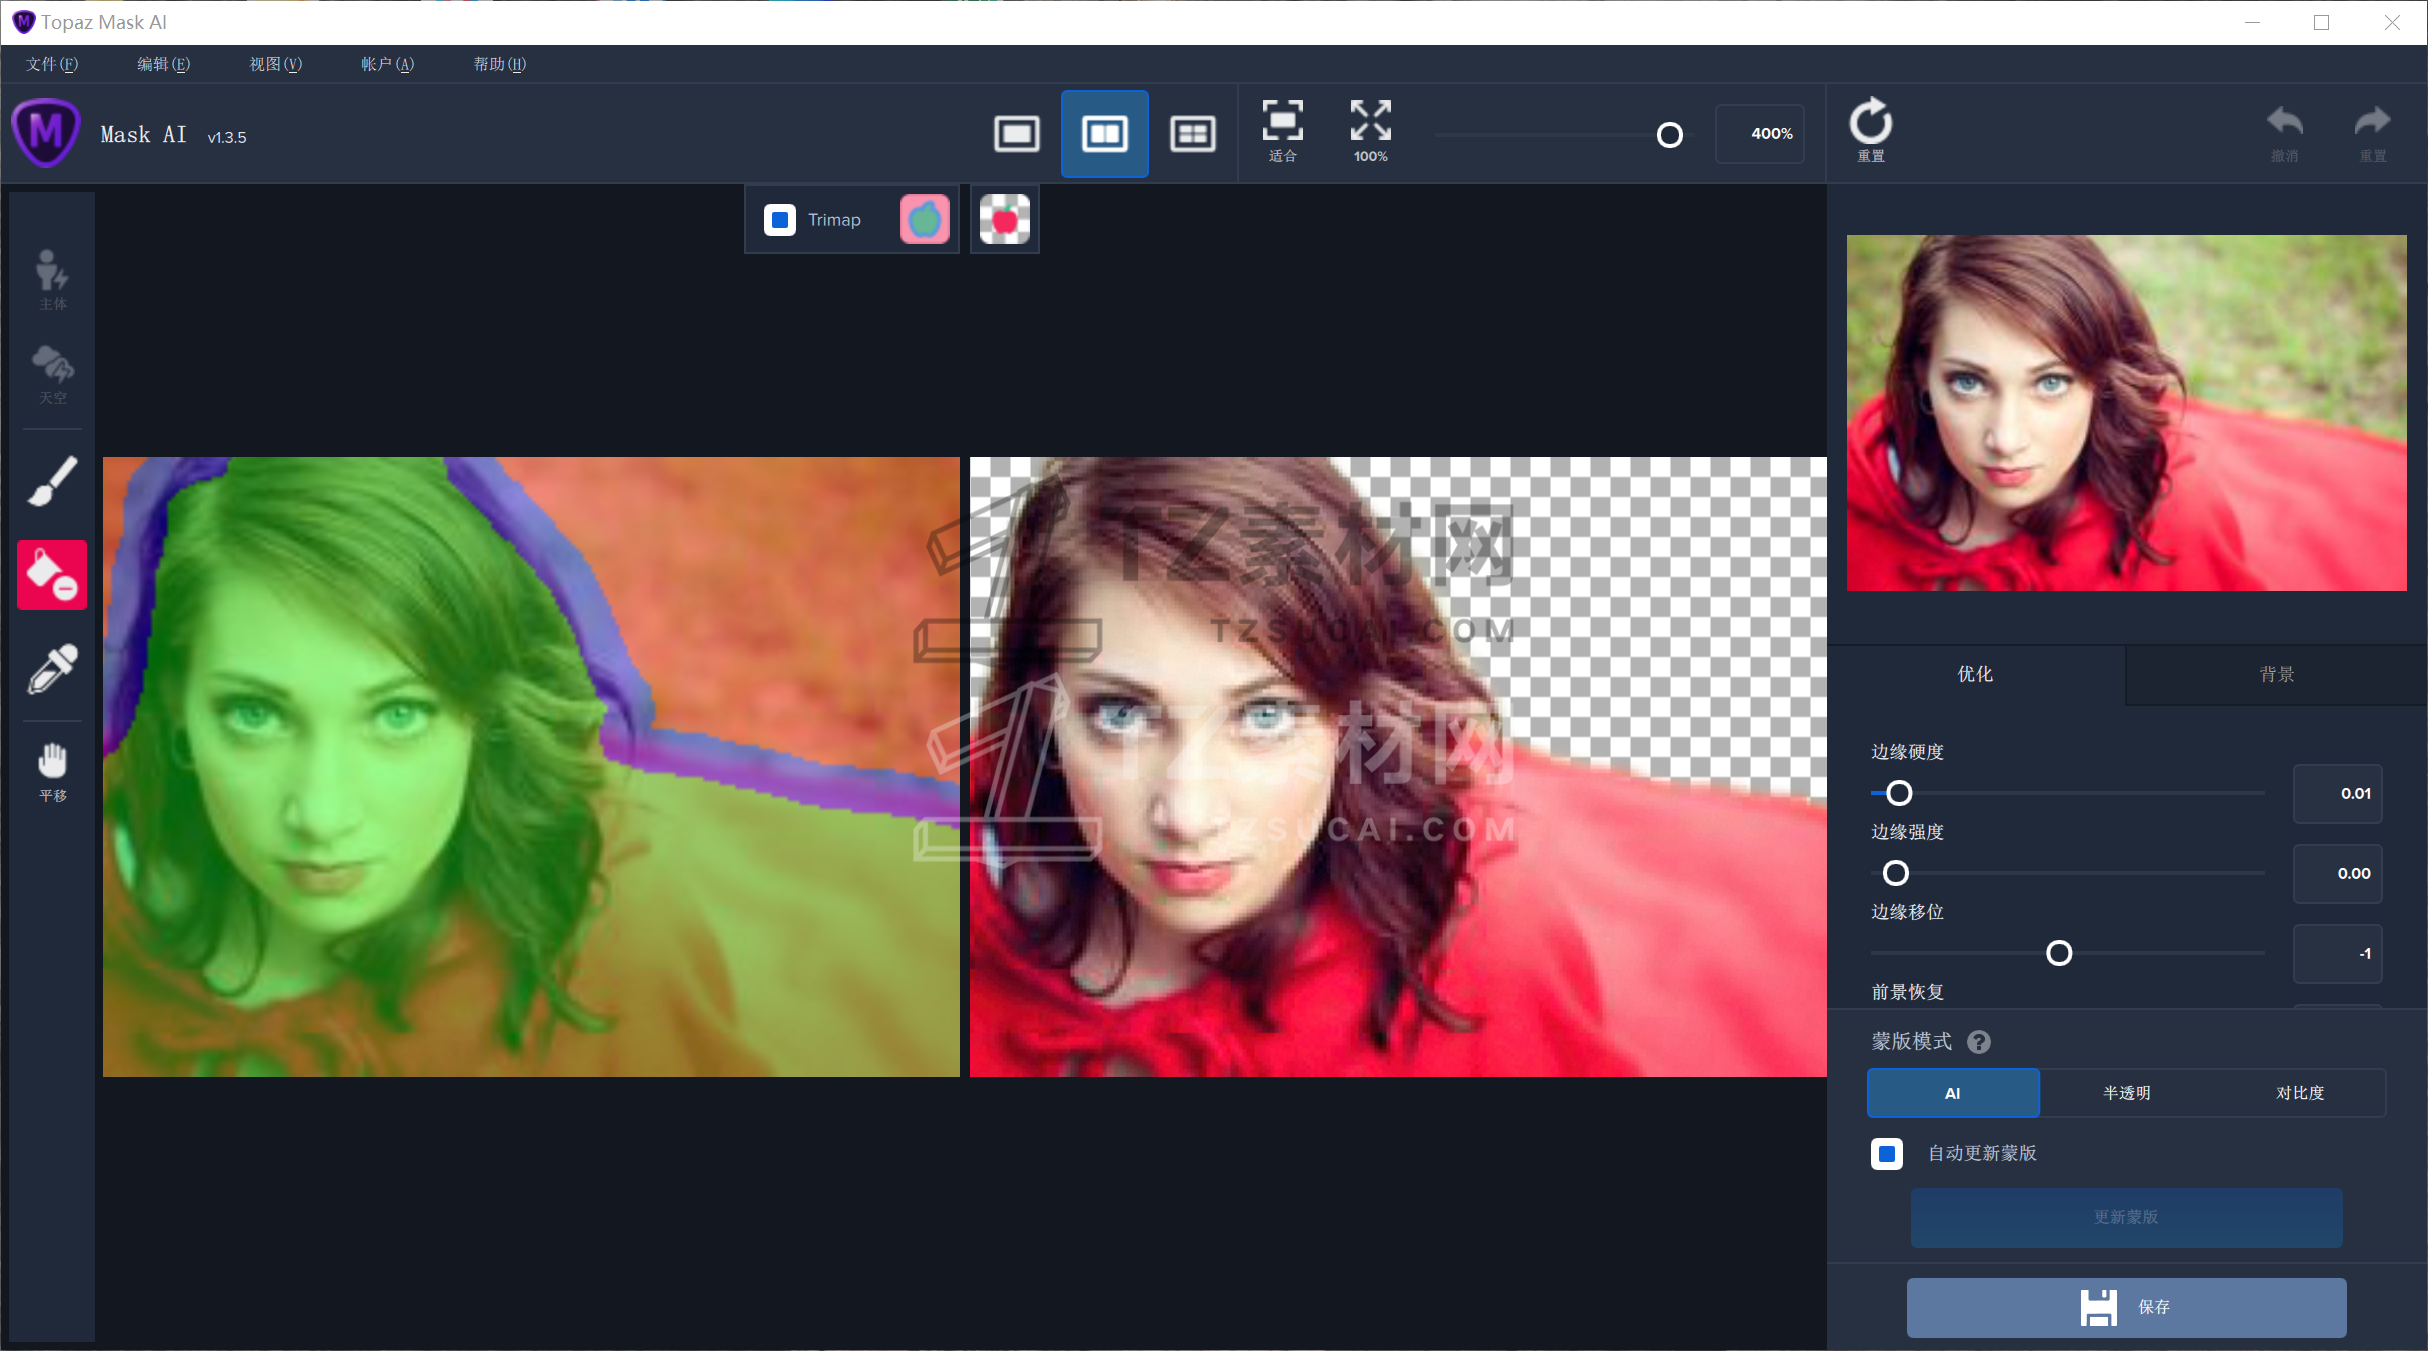The width and height of the screenshot is (2428, 1351).
Task: Click the auto-detect subject tool
Action: [x=52, y=279]
